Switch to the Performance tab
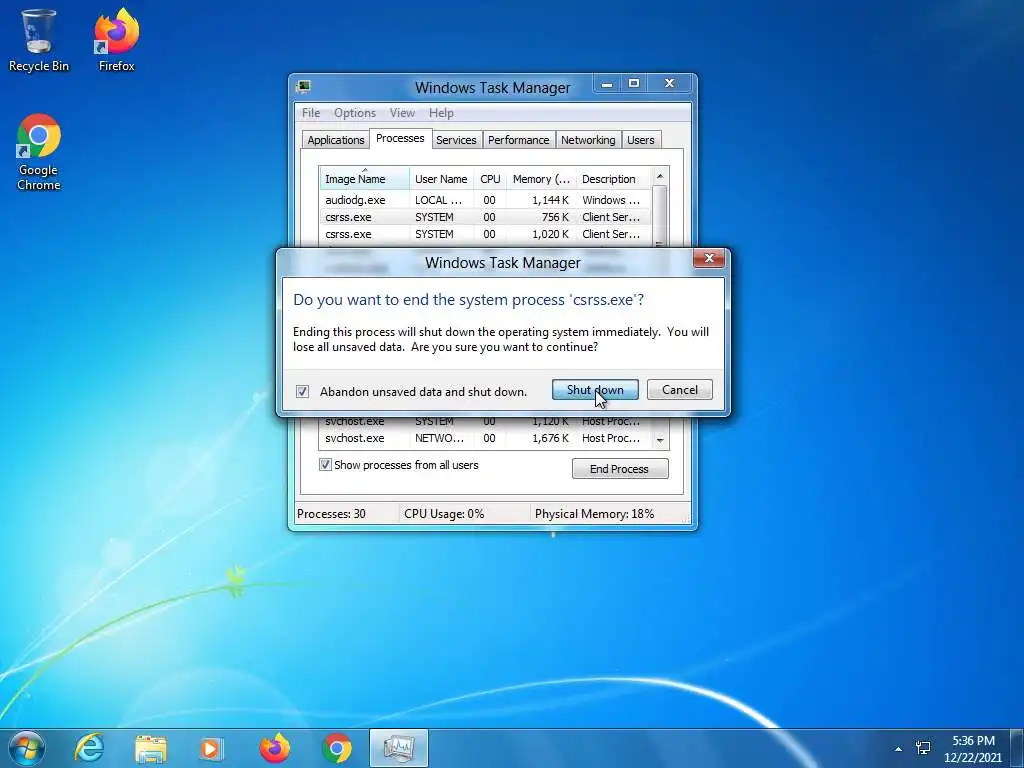This screenshot has width=1024, height=768. (x=519, y=140)
